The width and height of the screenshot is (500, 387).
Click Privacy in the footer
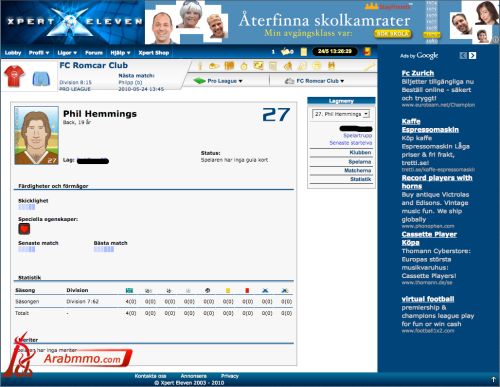(x=230, y=376)
